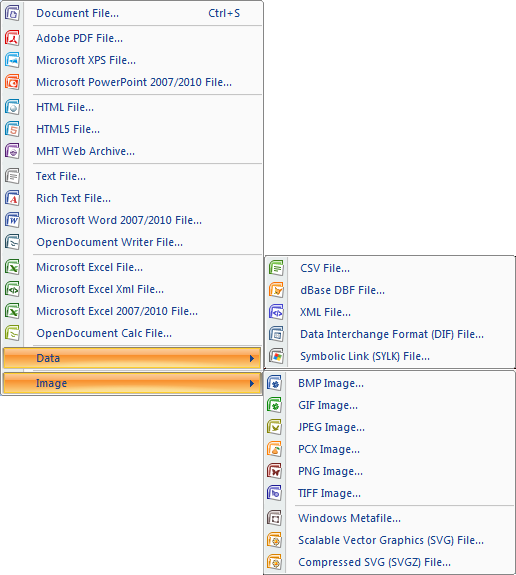Choose Document File... from the menu

click(132, 13)
